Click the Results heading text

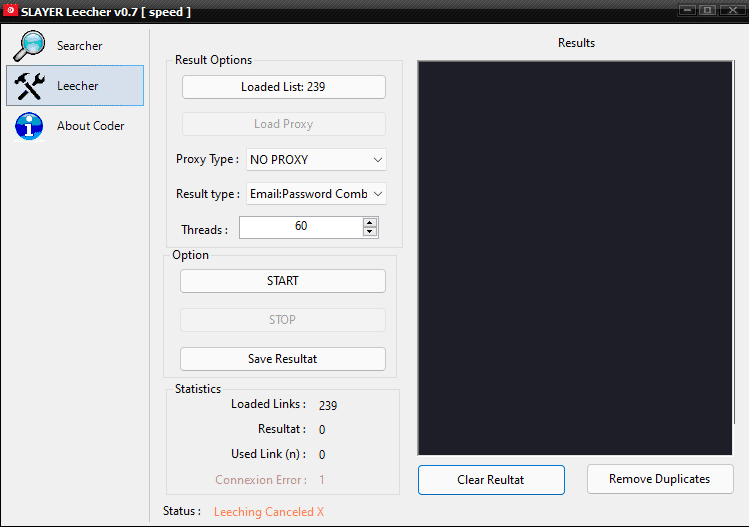pos(576,43)
